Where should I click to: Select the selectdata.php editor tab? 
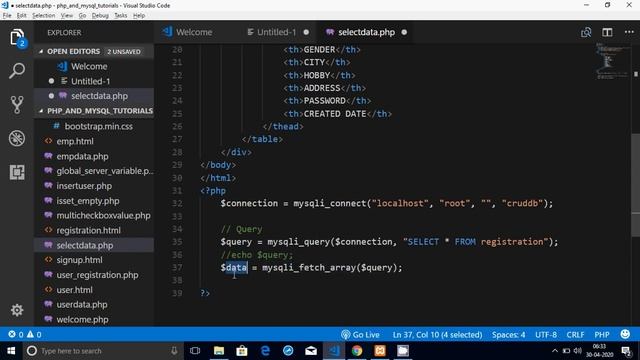[x=366, y=32]
